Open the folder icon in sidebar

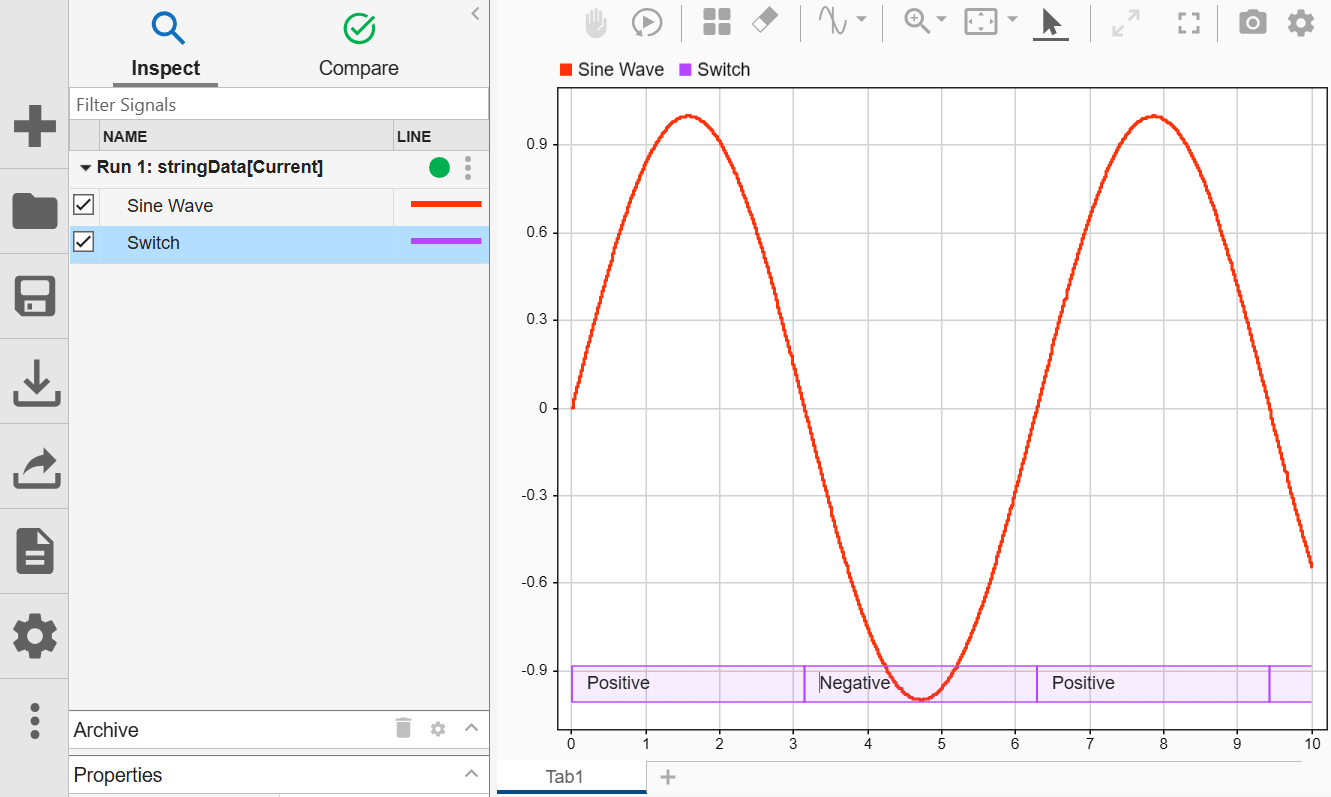point(35,211)
